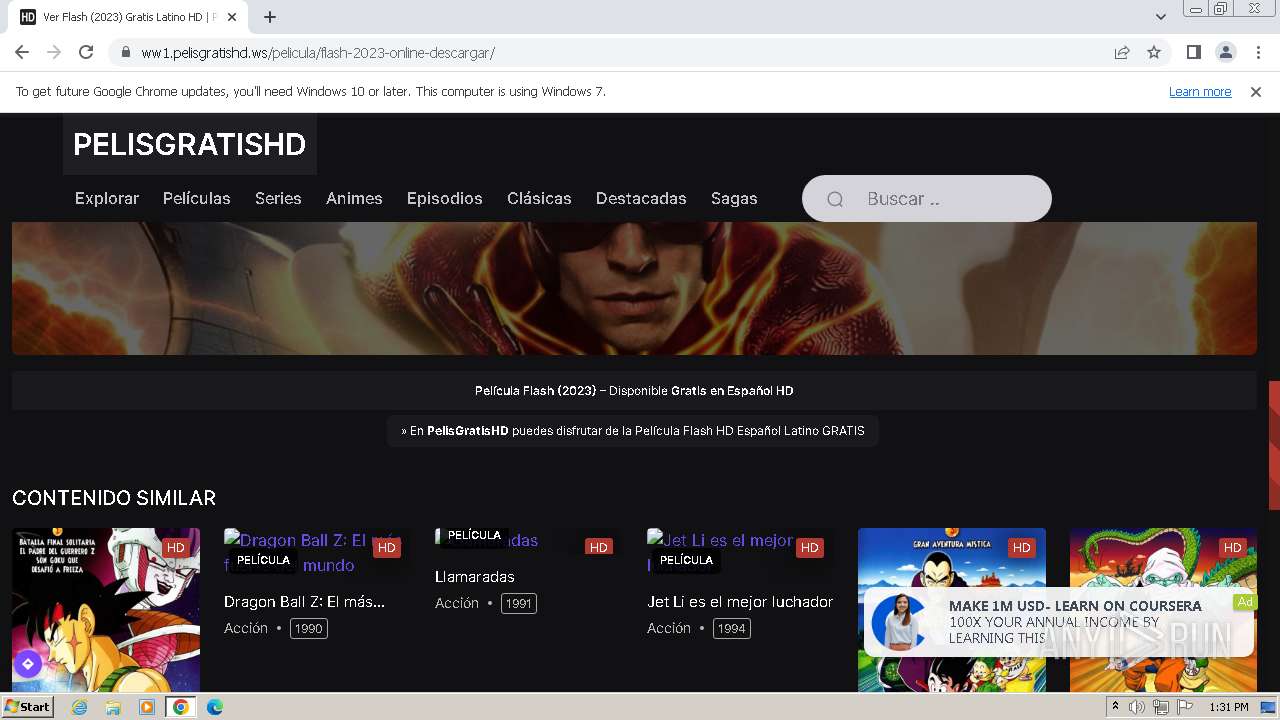Viewport: 1280px width, 720px height.
Task: Click the purple floating widget icon
Action: [x=28, y=663]
